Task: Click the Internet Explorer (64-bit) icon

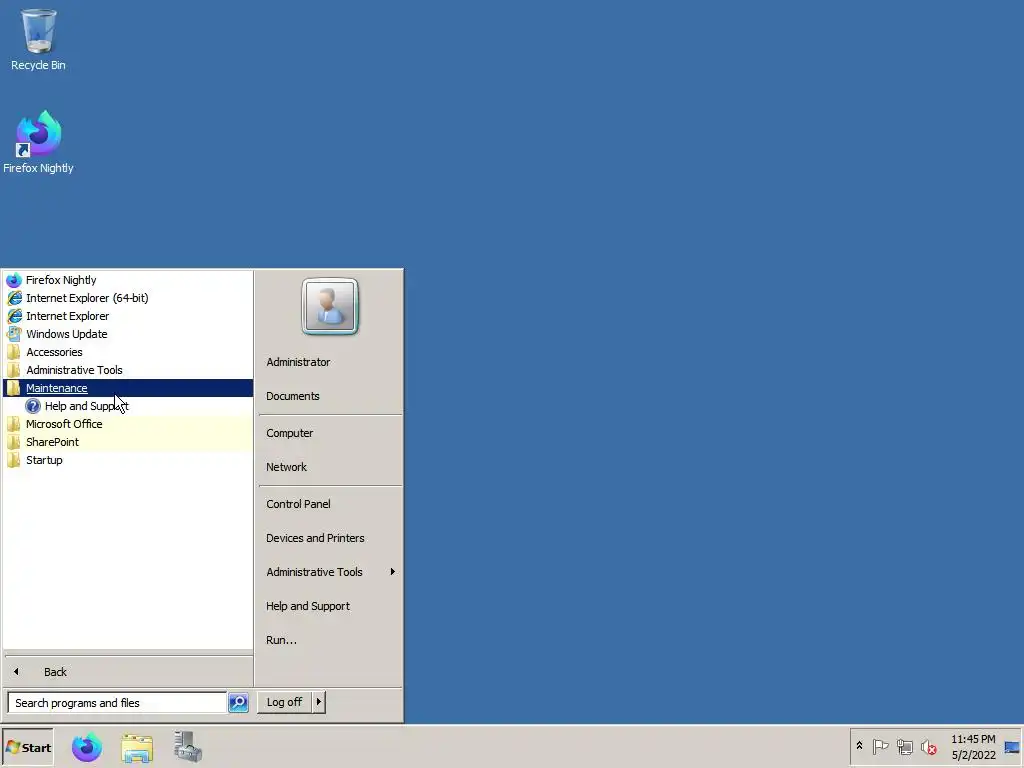Action: tap(14, 298)
